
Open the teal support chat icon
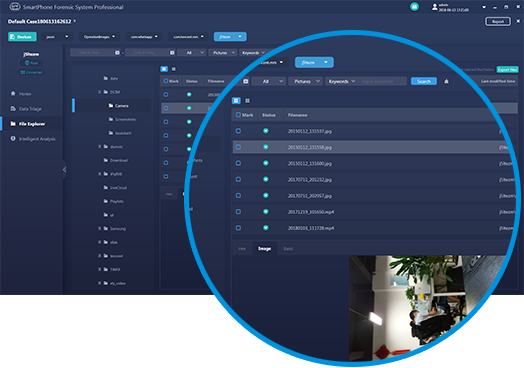[414, 7]
